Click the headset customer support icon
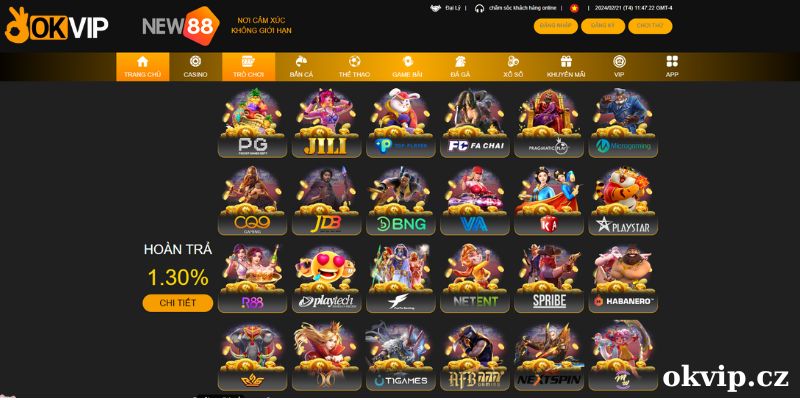800x400 pixels. [x=479, y=8]
